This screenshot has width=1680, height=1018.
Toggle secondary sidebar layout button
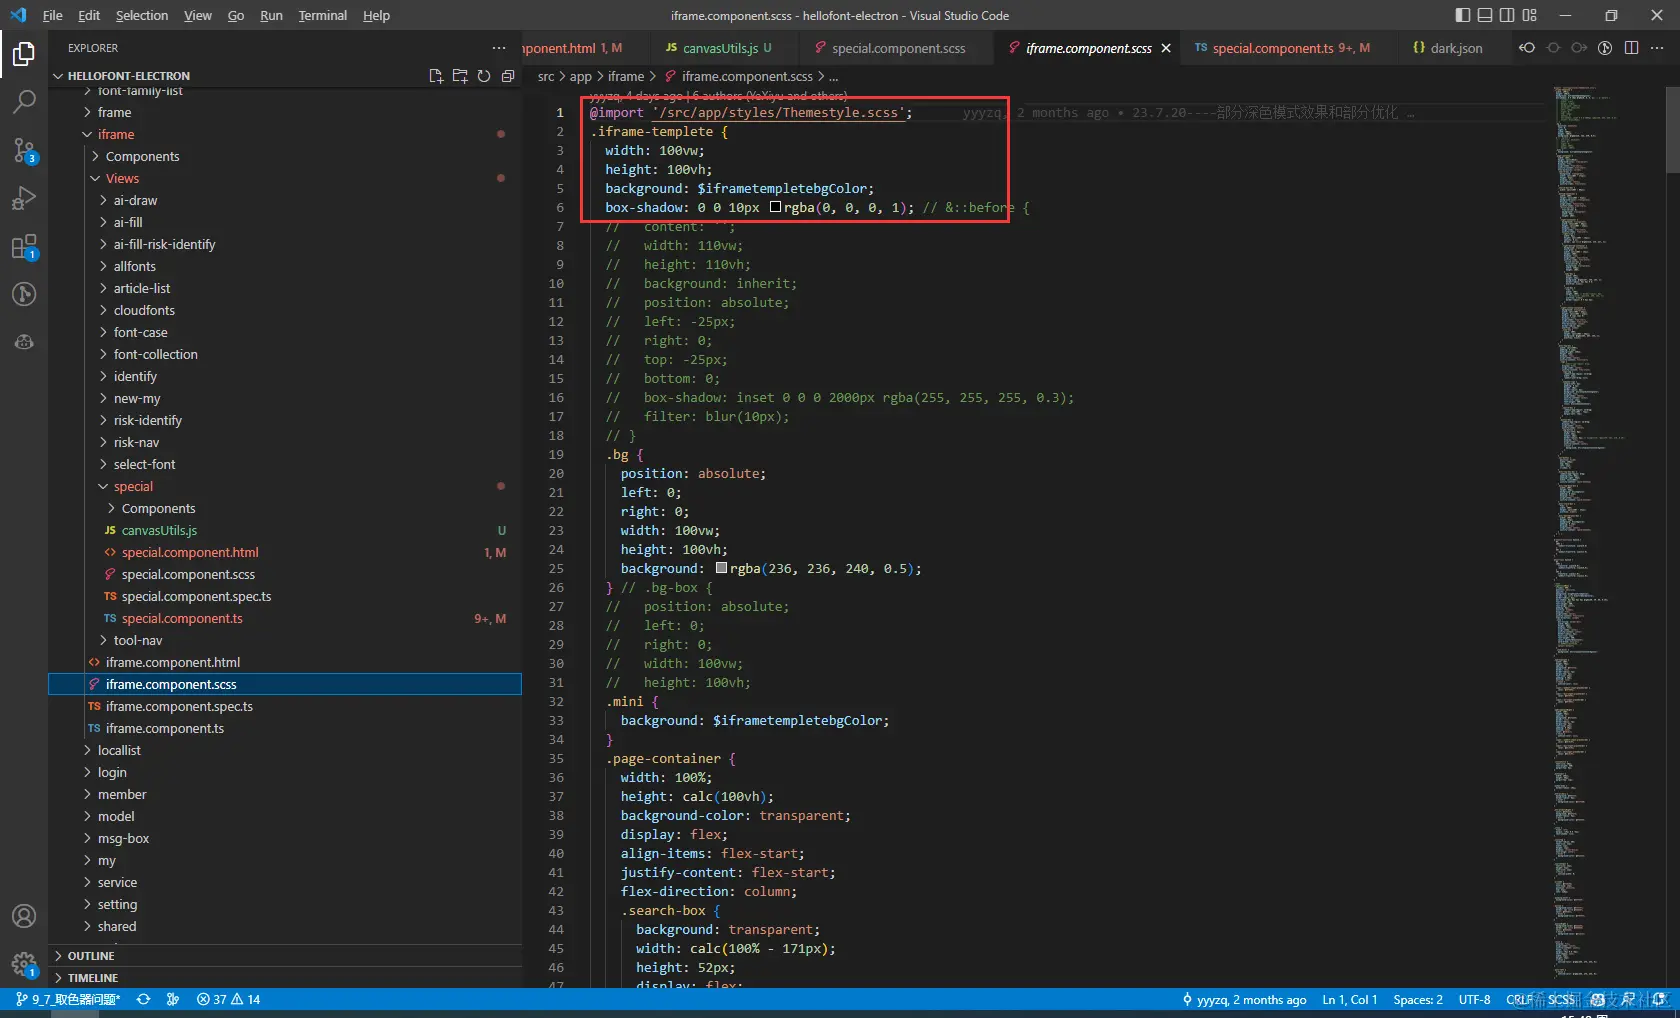point(1507,15)
